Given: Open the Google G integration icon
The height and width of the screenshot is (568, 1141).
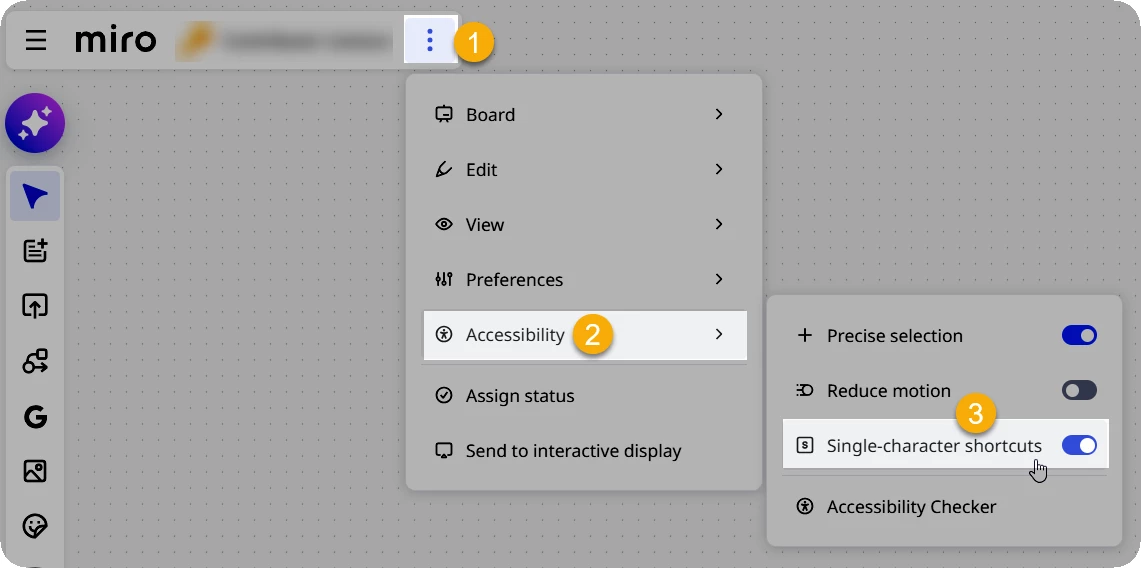Looking at the screenshot, I should tap(35, 416).
